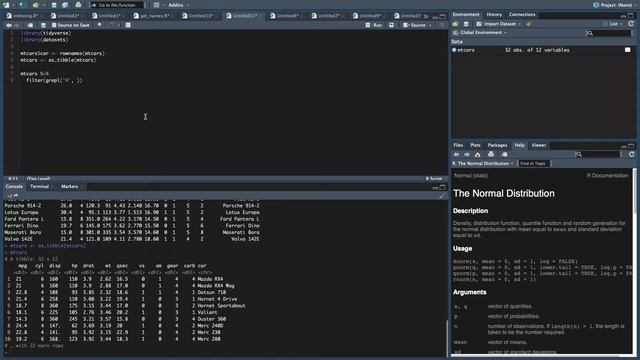Click the Source button in the editor
This screenshot has height=360, width=640.
[x=414, y=25]
